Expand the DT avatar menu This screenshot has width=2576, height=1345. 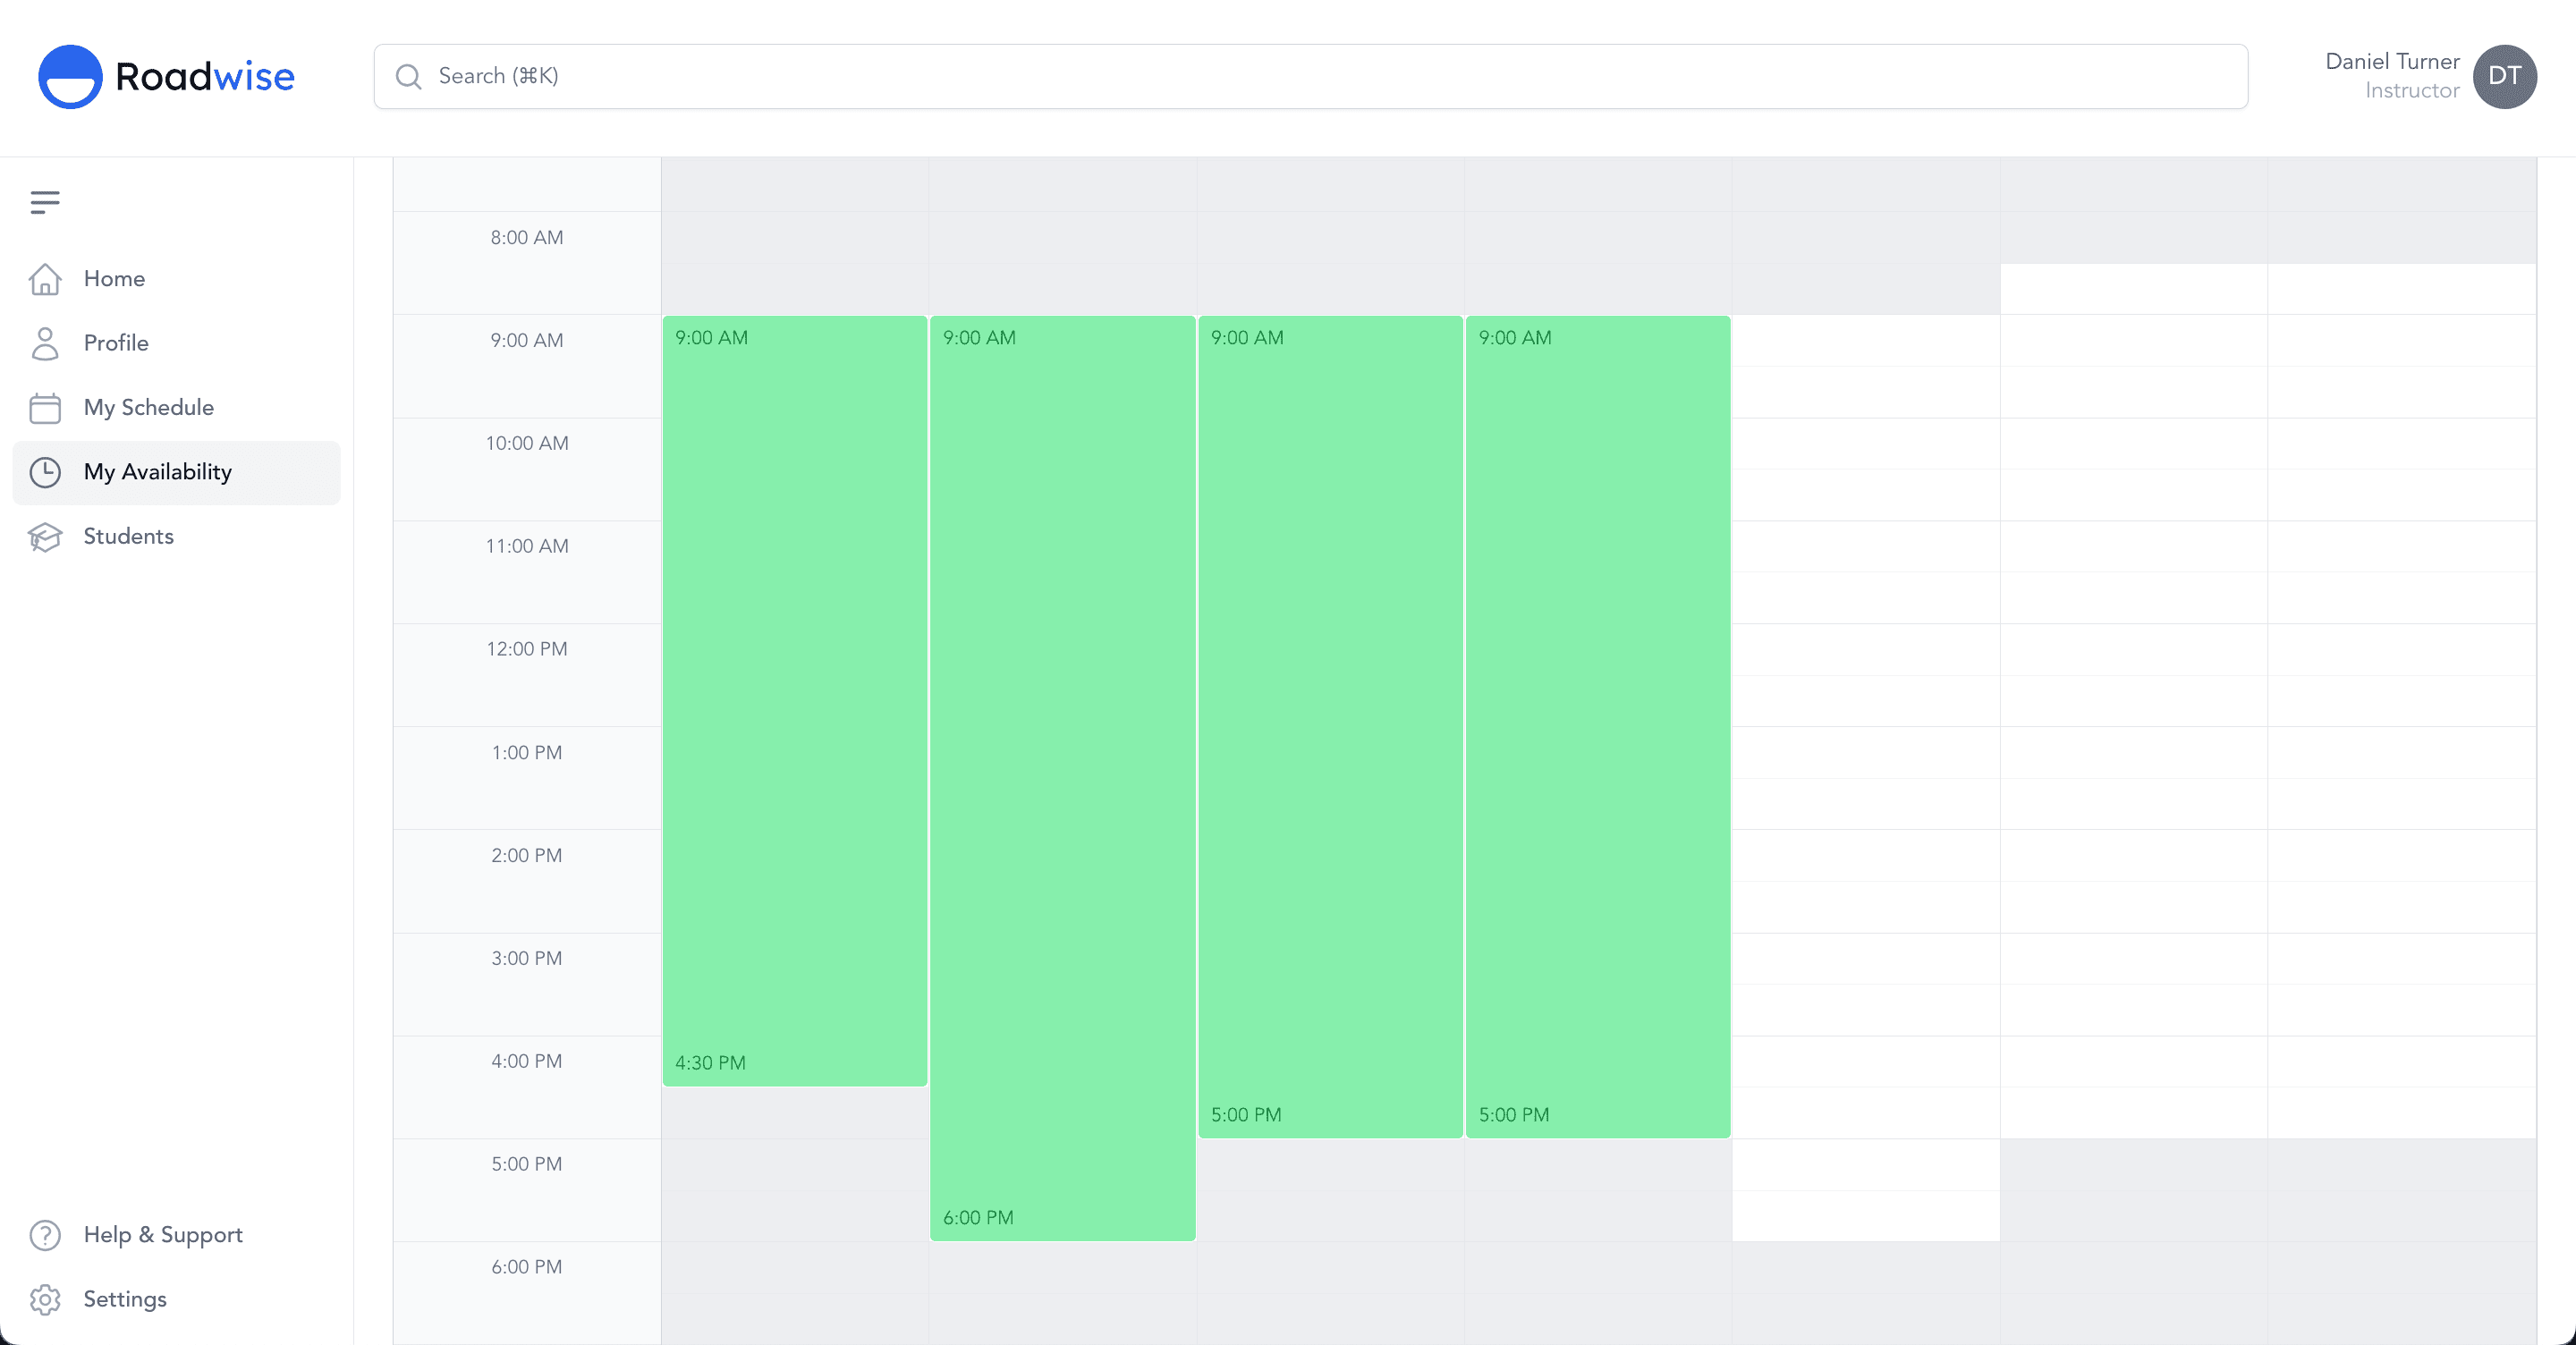[2504, 77]
